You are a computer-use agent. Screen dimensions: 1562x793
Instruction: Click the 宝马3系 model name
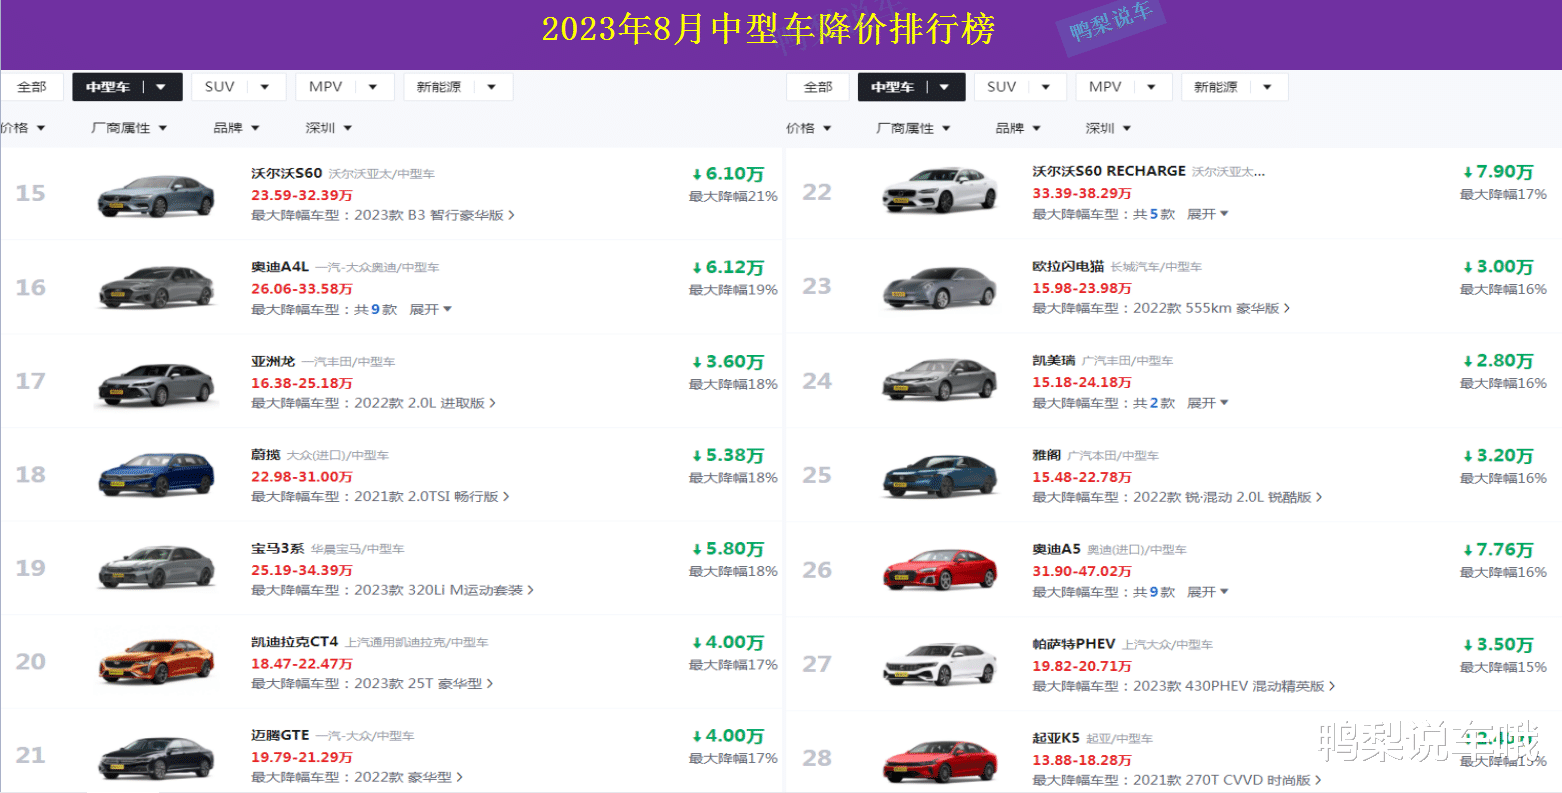click(x=278, y=548)
